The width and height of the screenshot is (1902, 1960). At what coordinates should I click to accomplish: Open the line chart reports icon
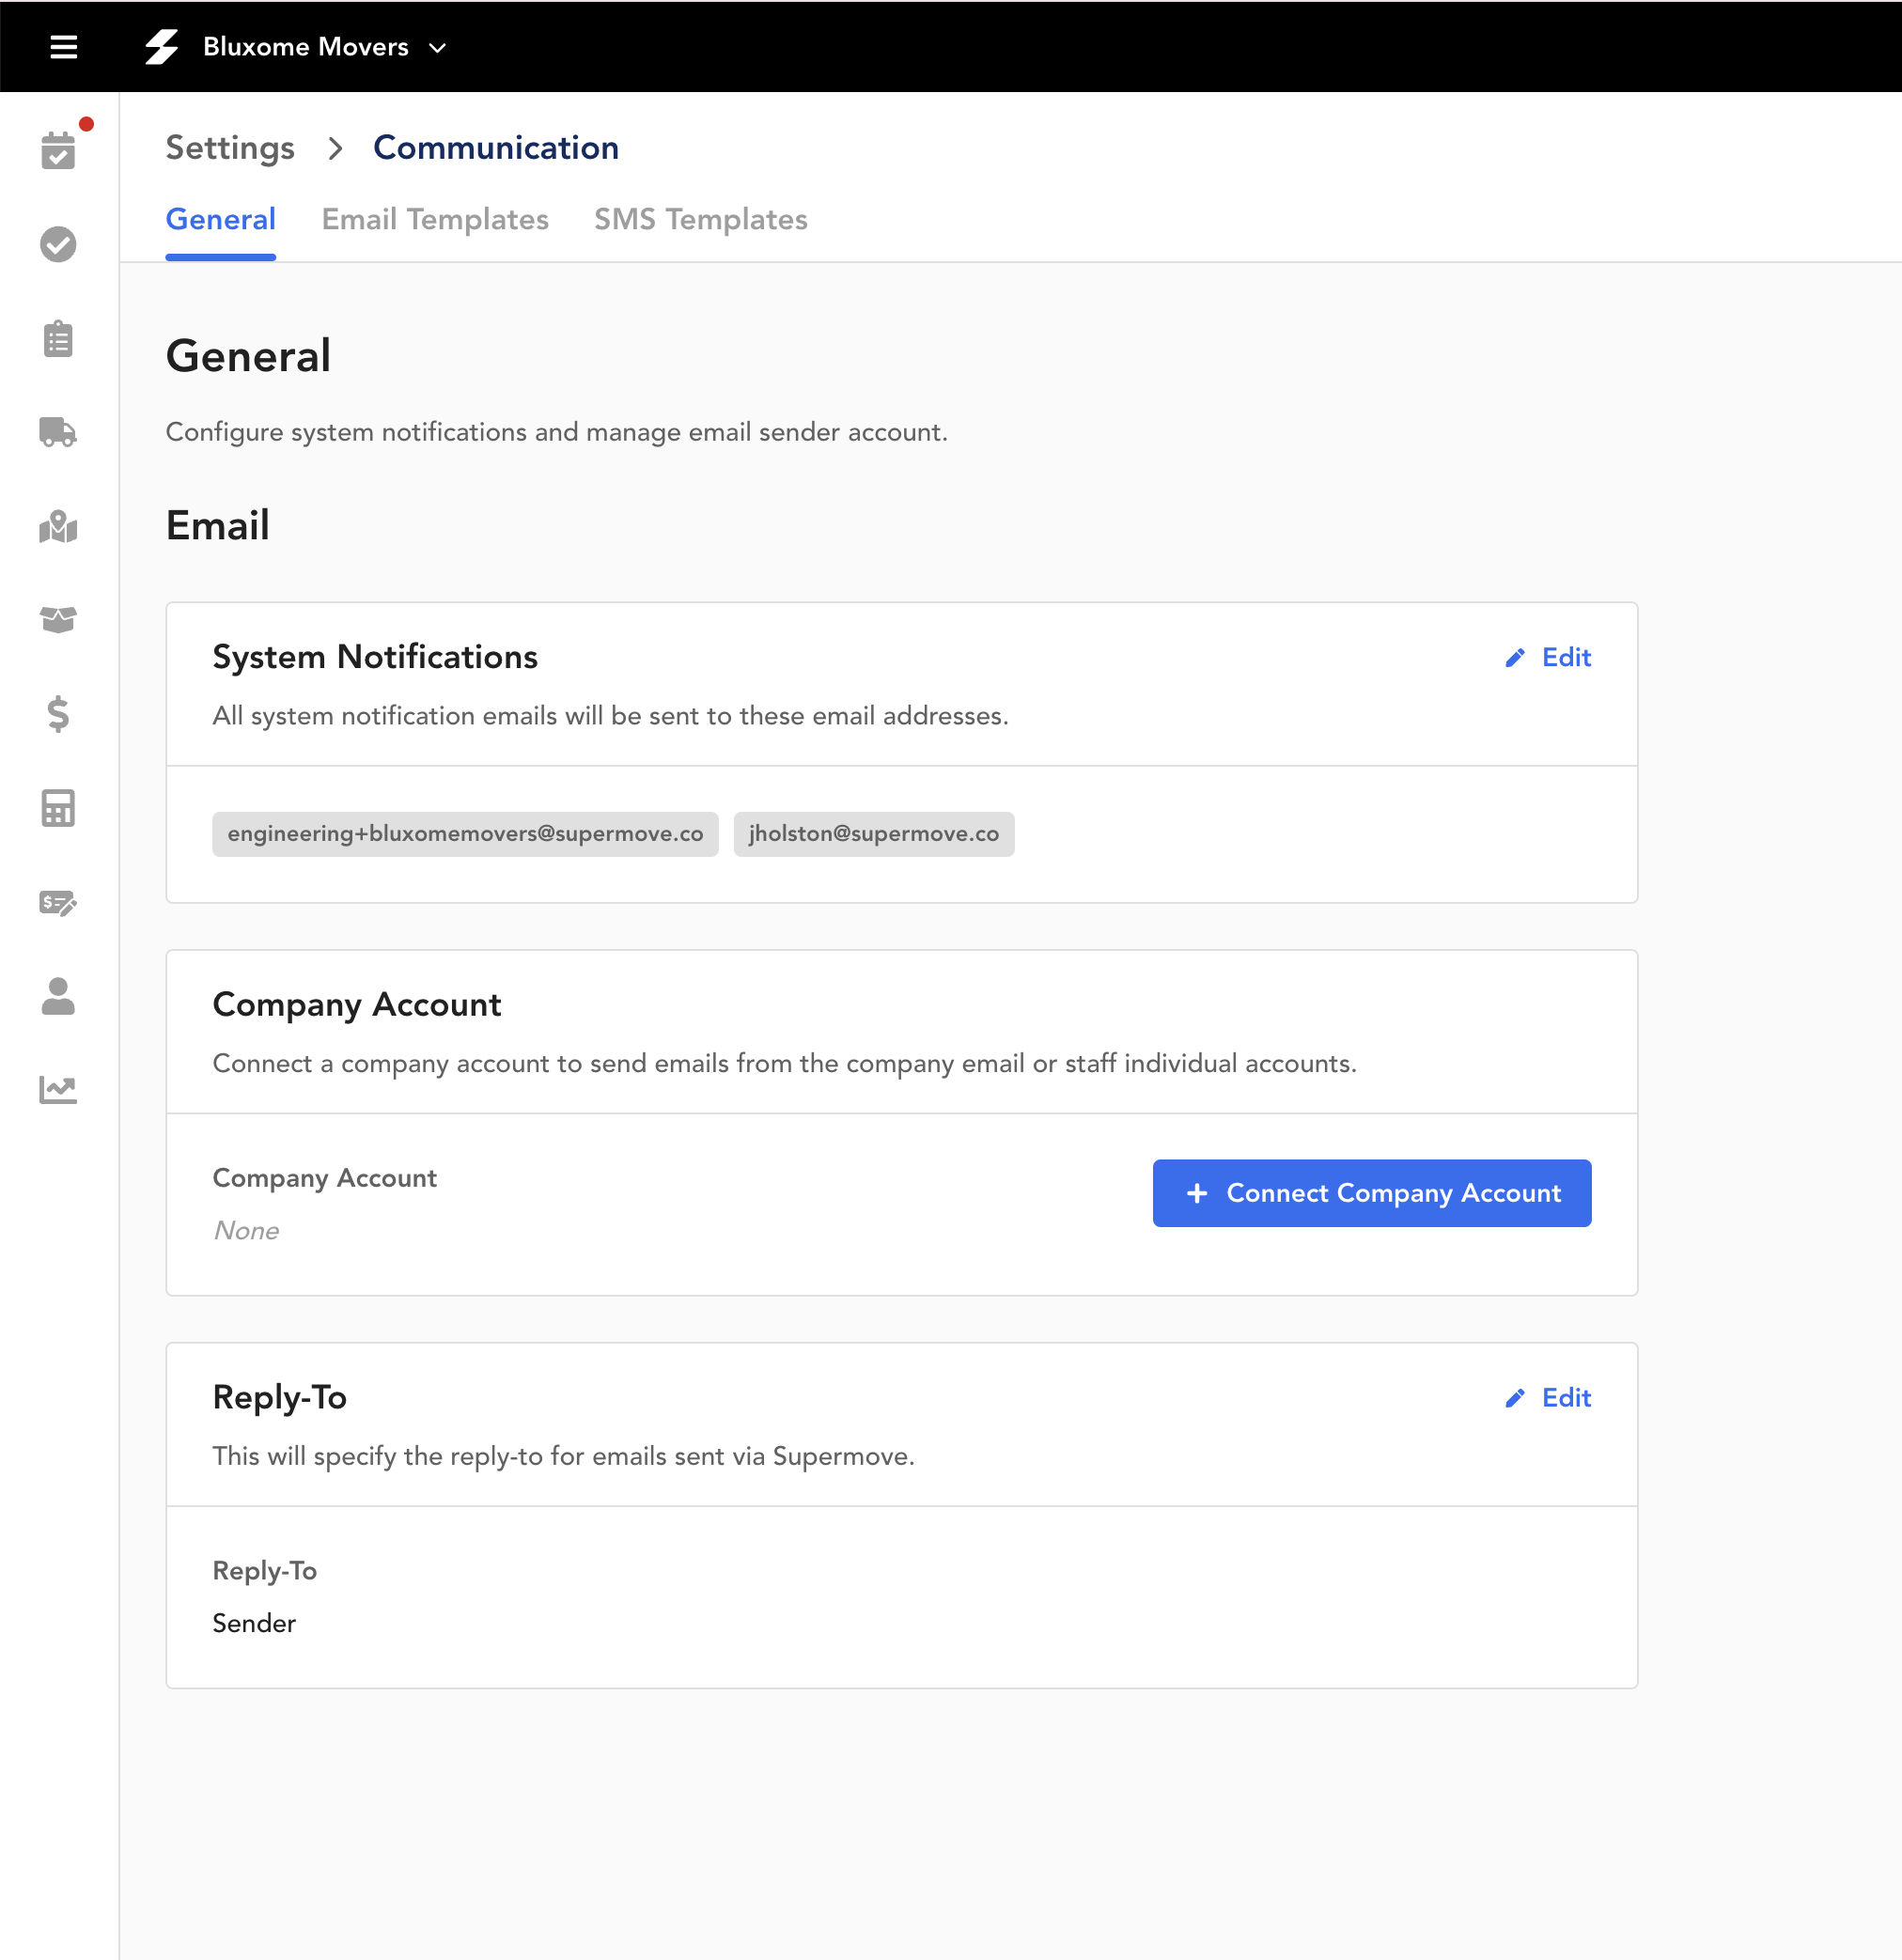(58, 1090)
